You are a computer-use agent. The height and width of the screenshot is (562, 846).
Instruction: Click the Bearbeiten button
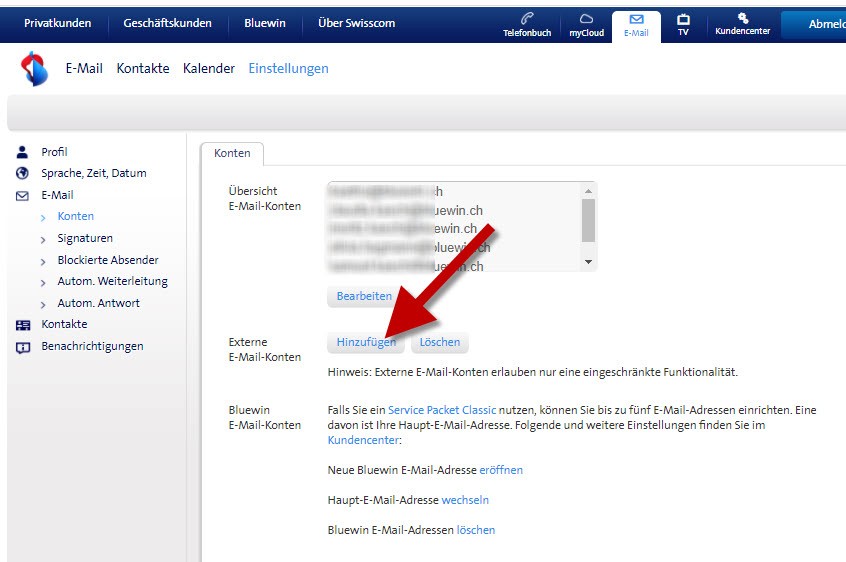point(364,296)
